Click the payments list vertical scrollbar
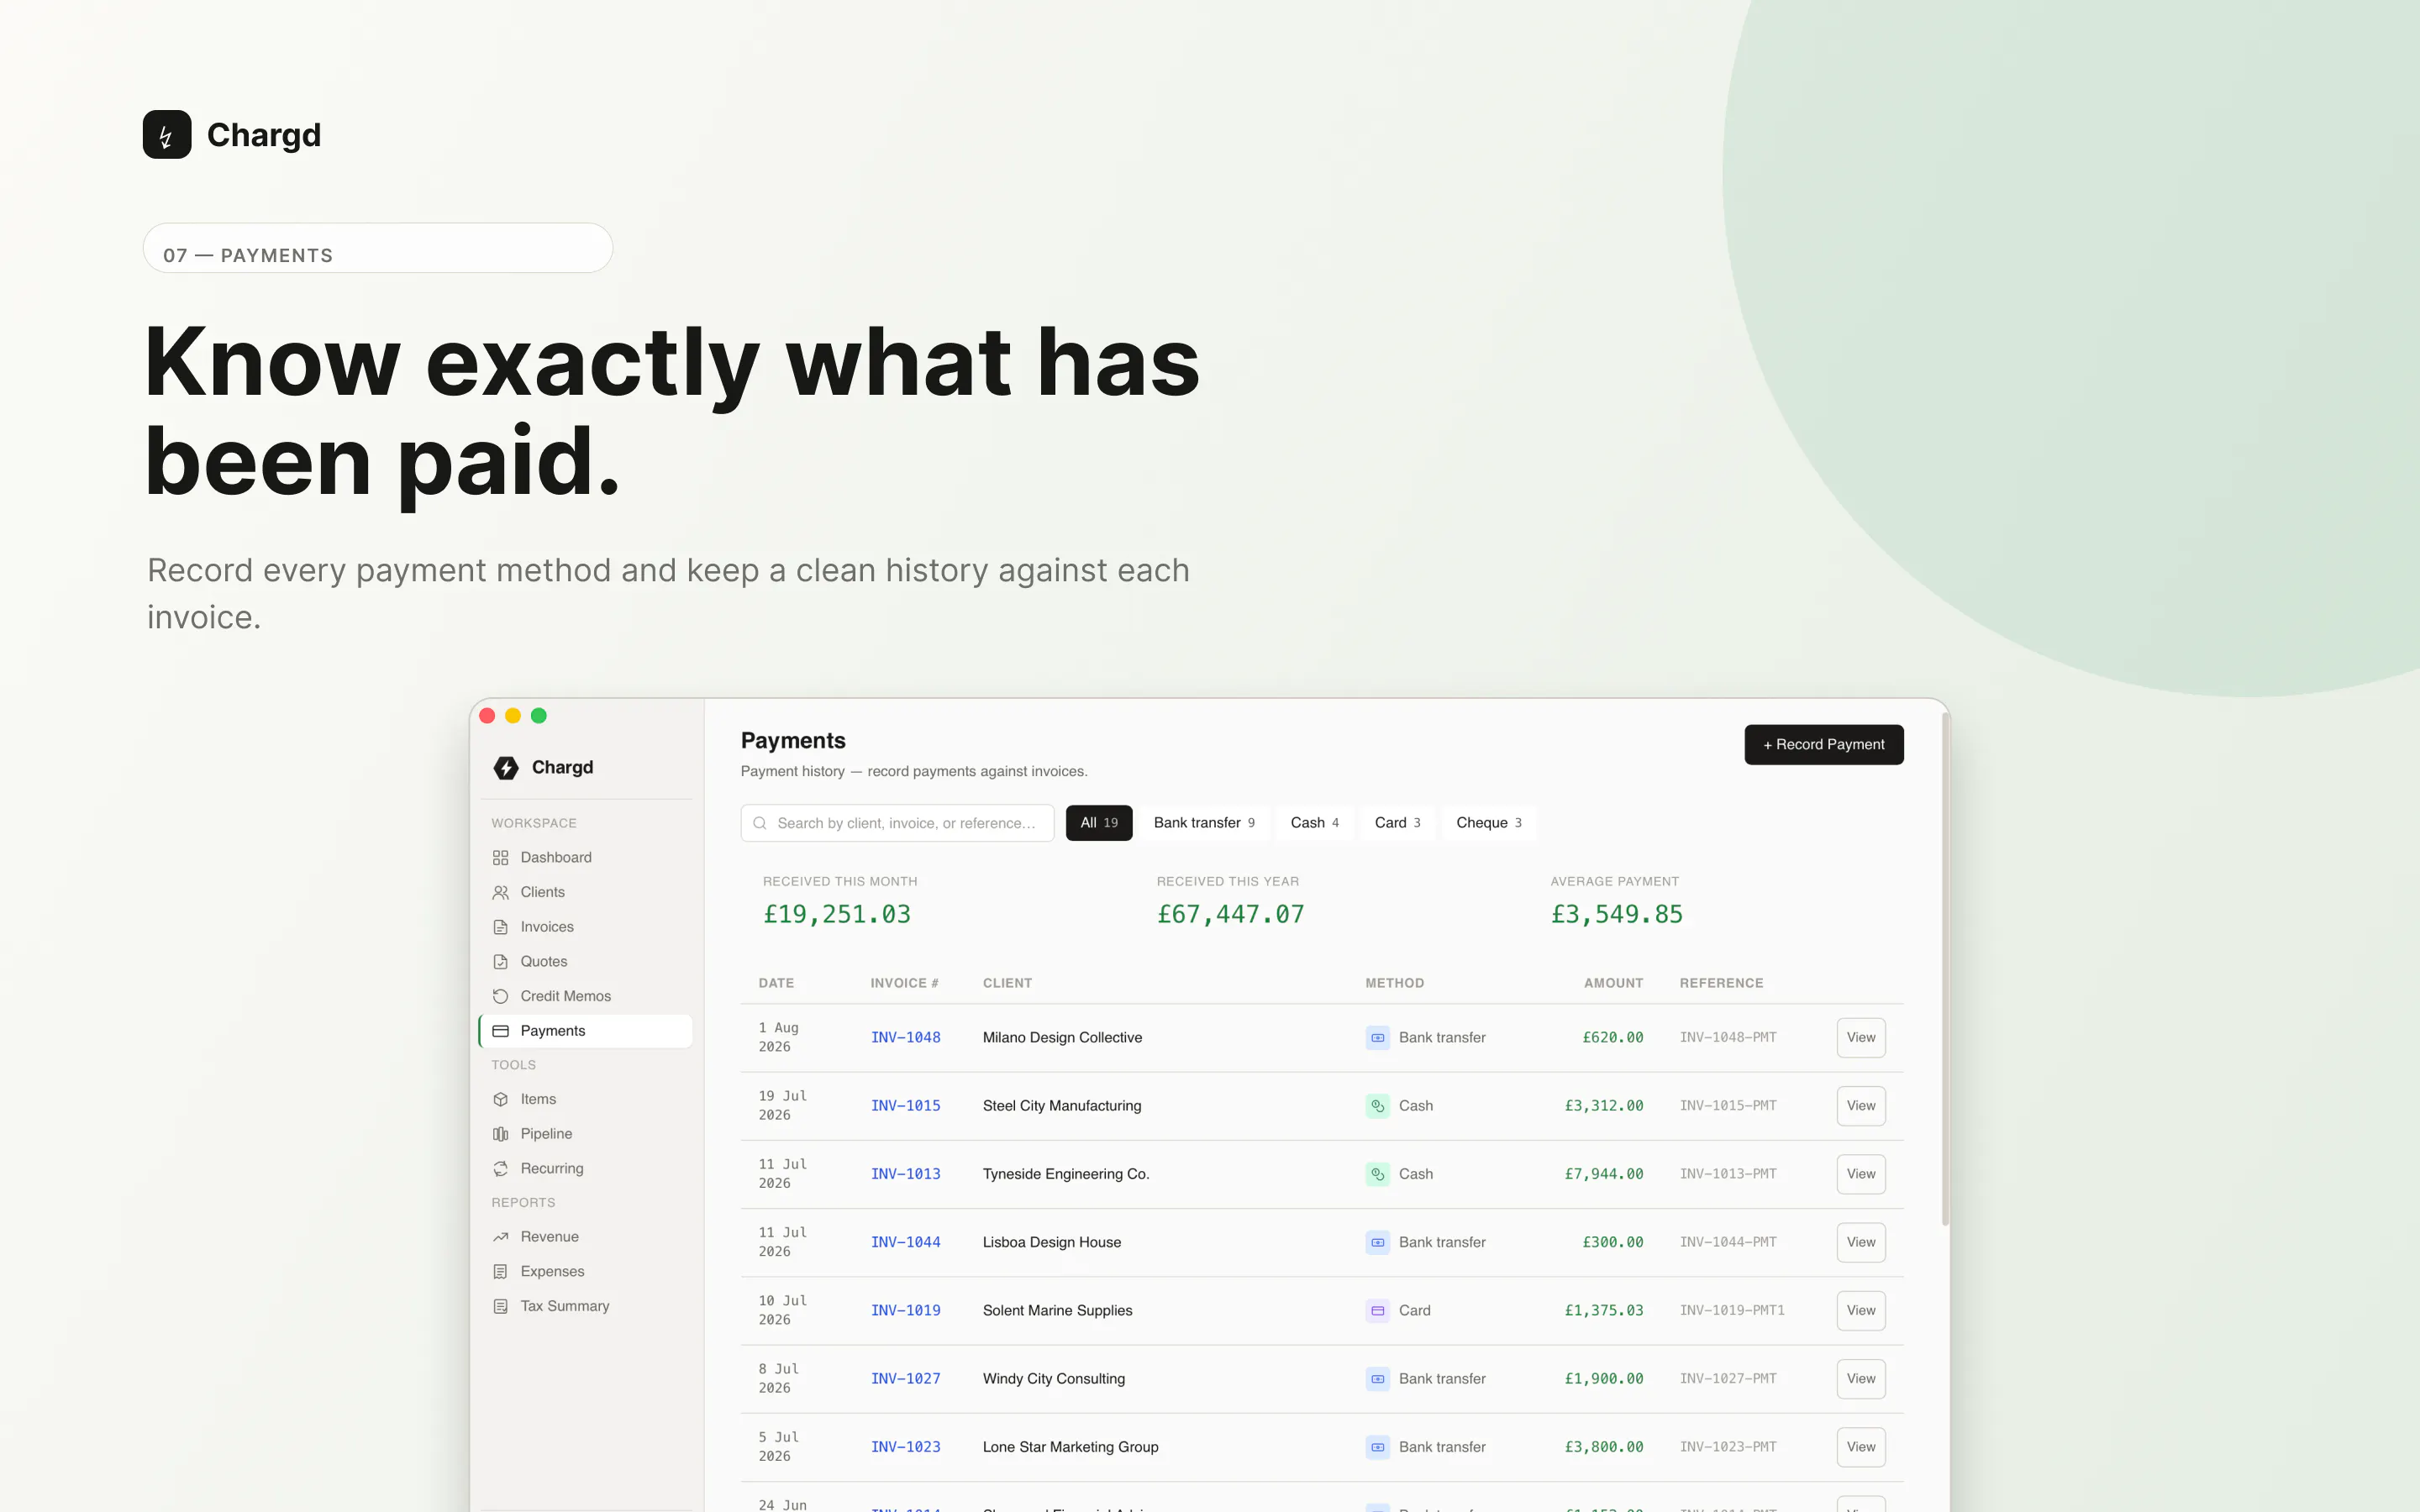Screen dimensions: 2420x1512 (1945, 969)
